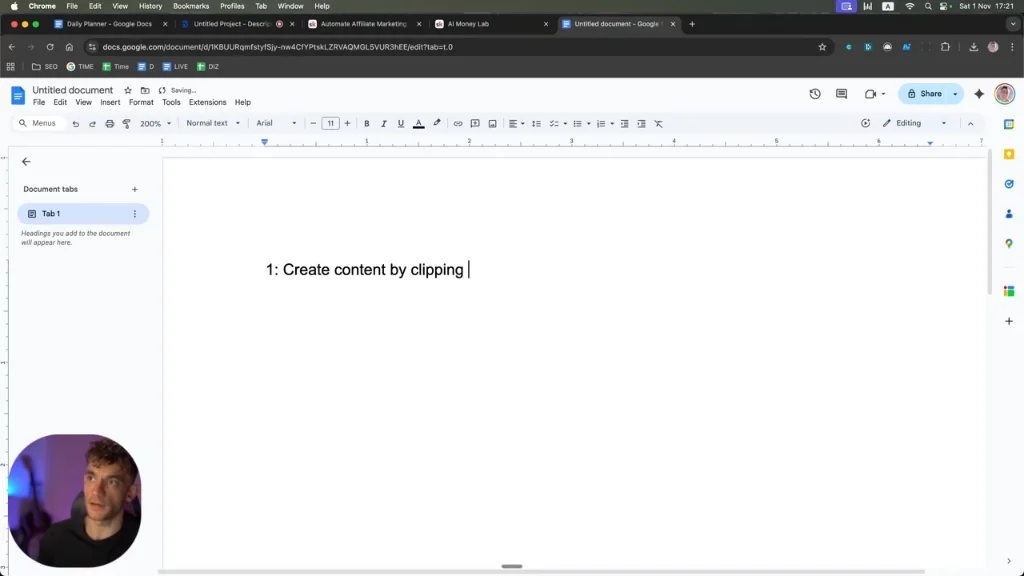Open the text color picker

click(419, 123)
